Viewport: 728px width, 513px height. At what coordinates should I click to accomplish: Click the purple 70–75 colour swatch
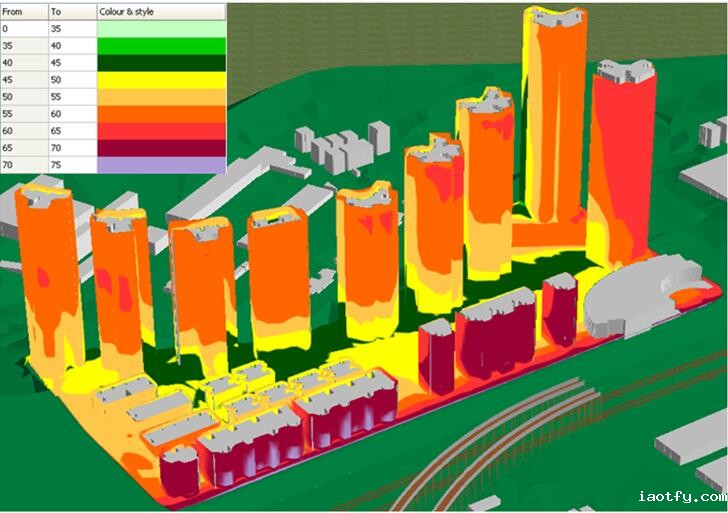point(160,163)
